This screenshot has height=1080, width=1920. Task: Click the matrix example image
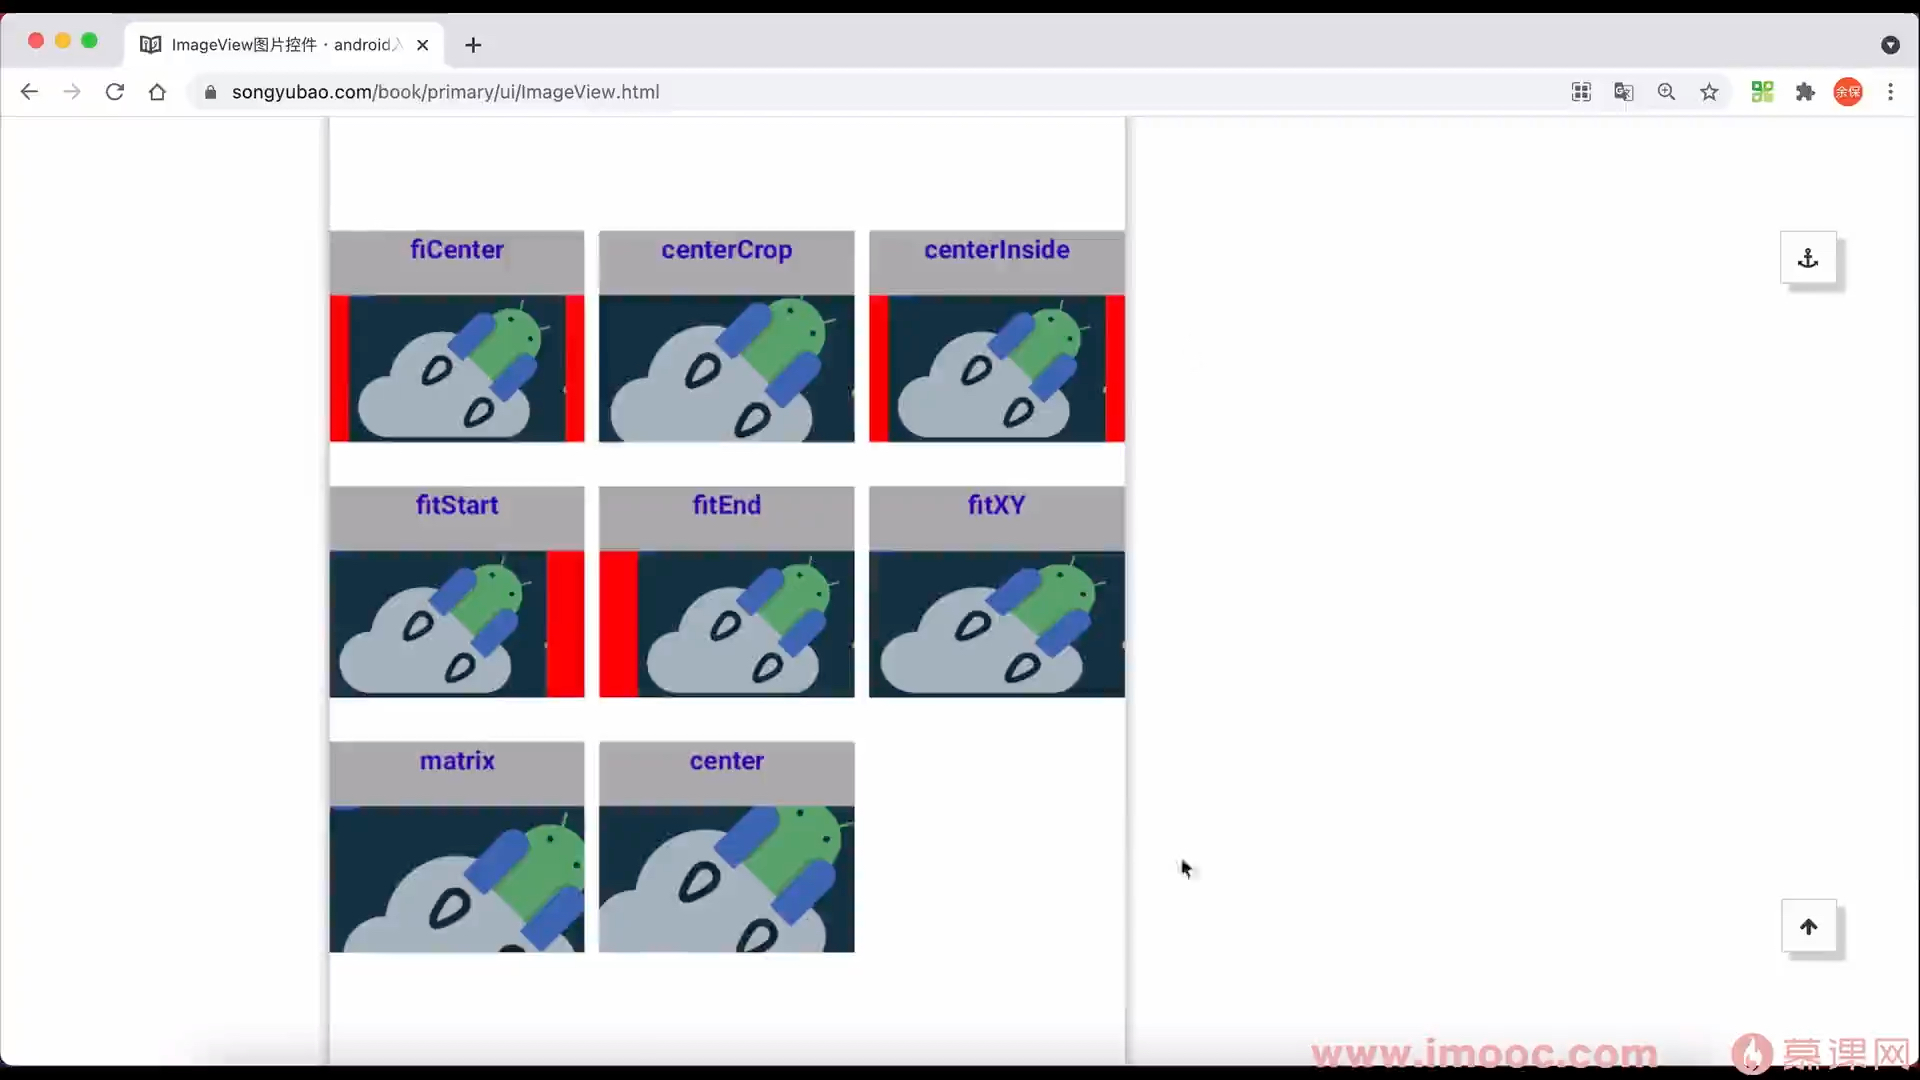(x=457, y=879)
